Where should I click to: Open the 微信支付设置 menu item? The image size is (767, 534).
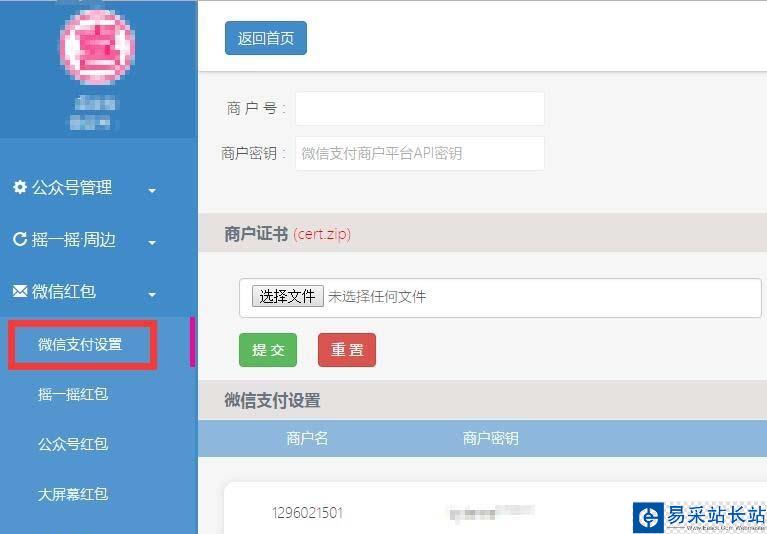pyautogui.click(x=82, y=345)
